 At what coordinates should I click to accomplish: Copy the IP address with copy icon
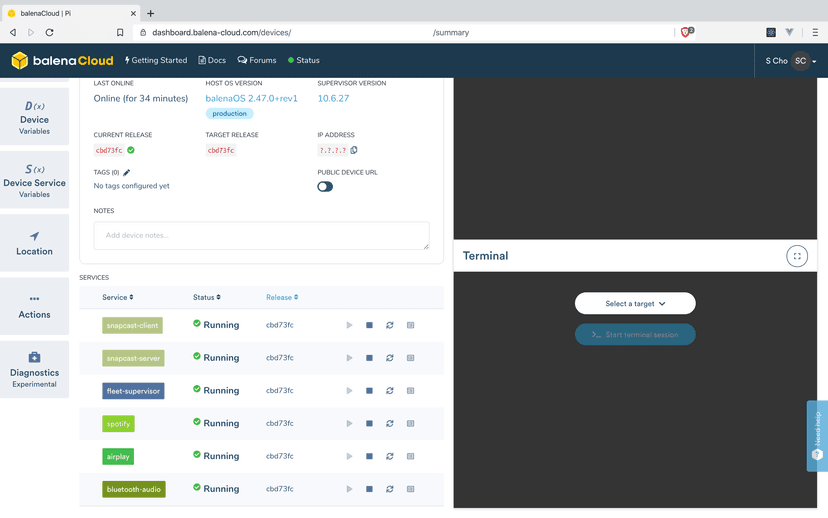pyautogui.click(x=354, y=151)
